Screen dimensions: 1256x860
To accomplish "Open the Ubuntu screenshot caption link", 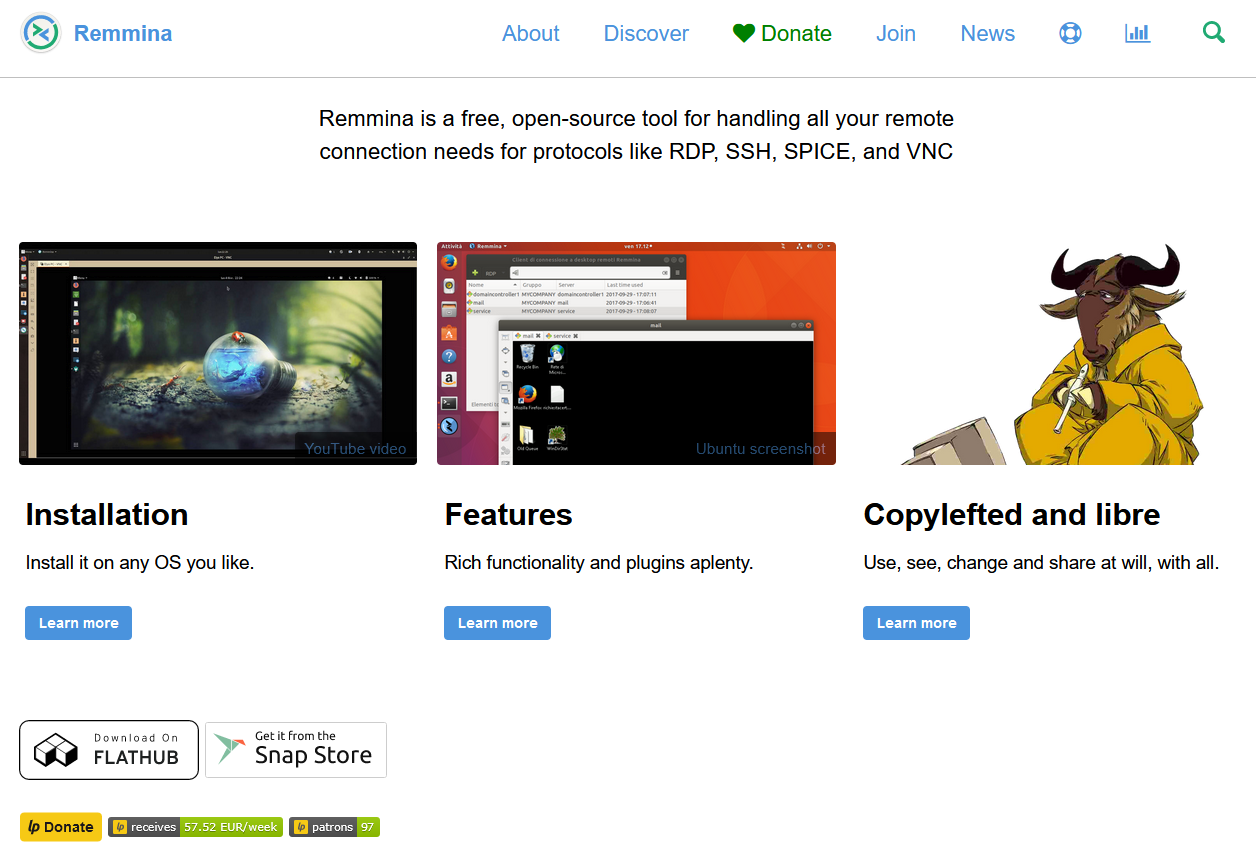I will click(x=761, y=448).
